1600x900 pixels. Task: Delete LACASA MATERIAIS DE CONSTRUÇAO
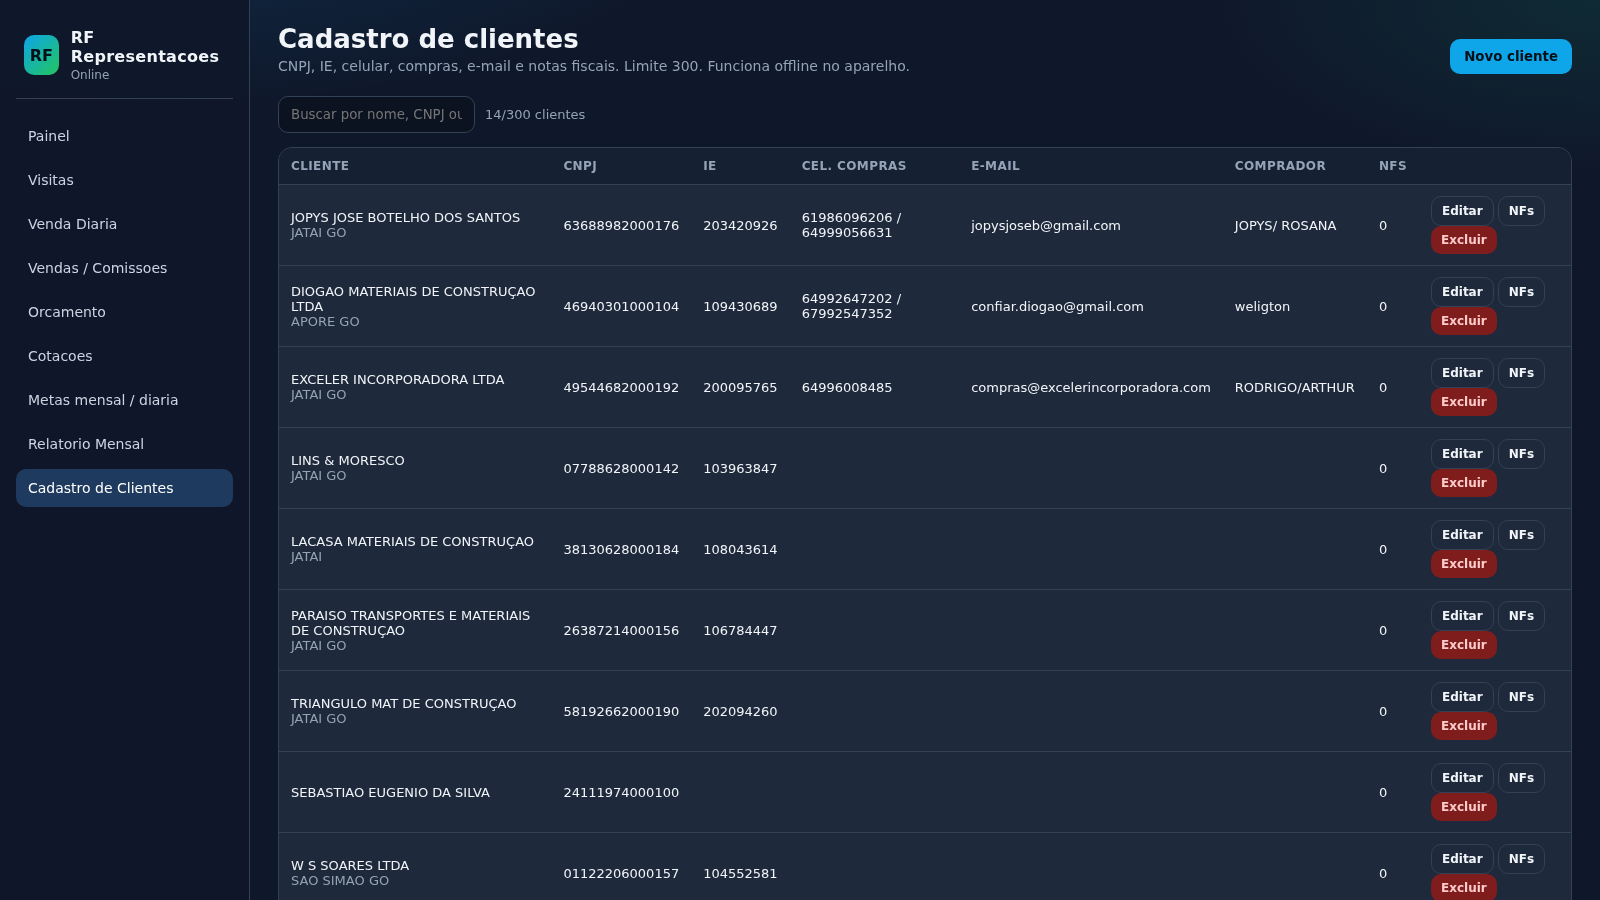tap(1463, 564)
